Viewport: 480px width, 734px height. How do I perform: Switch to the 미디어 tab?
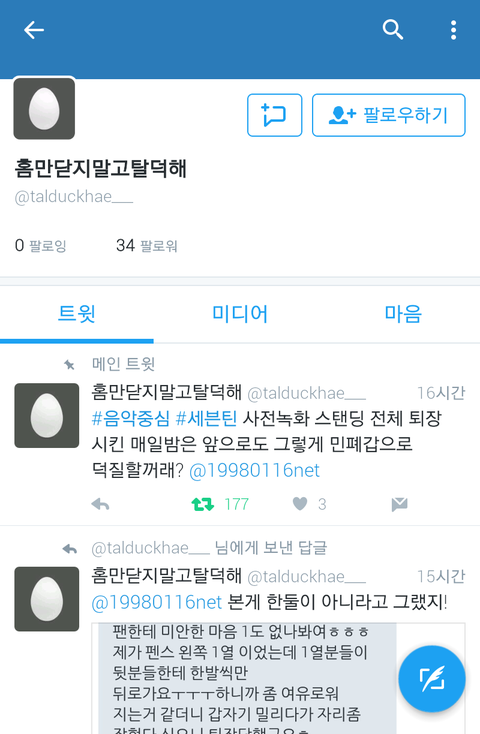[x=240, y=314]
